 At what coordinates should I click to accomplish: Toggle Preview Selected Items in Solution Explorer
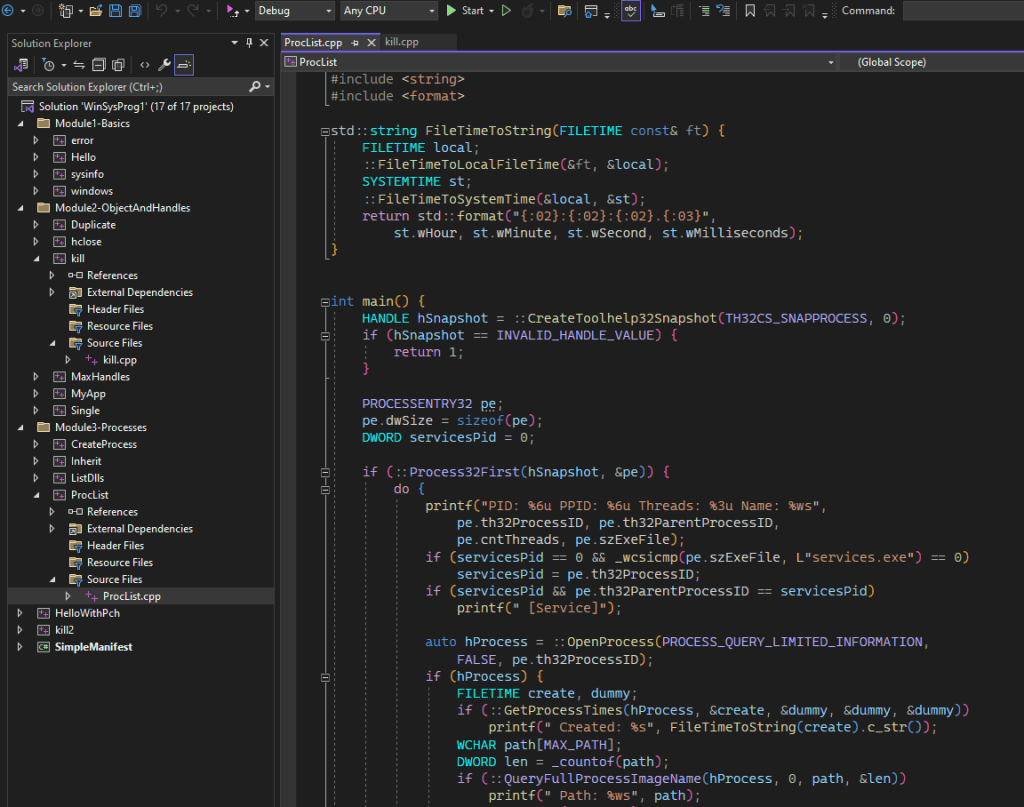click(x=184, y=65)
